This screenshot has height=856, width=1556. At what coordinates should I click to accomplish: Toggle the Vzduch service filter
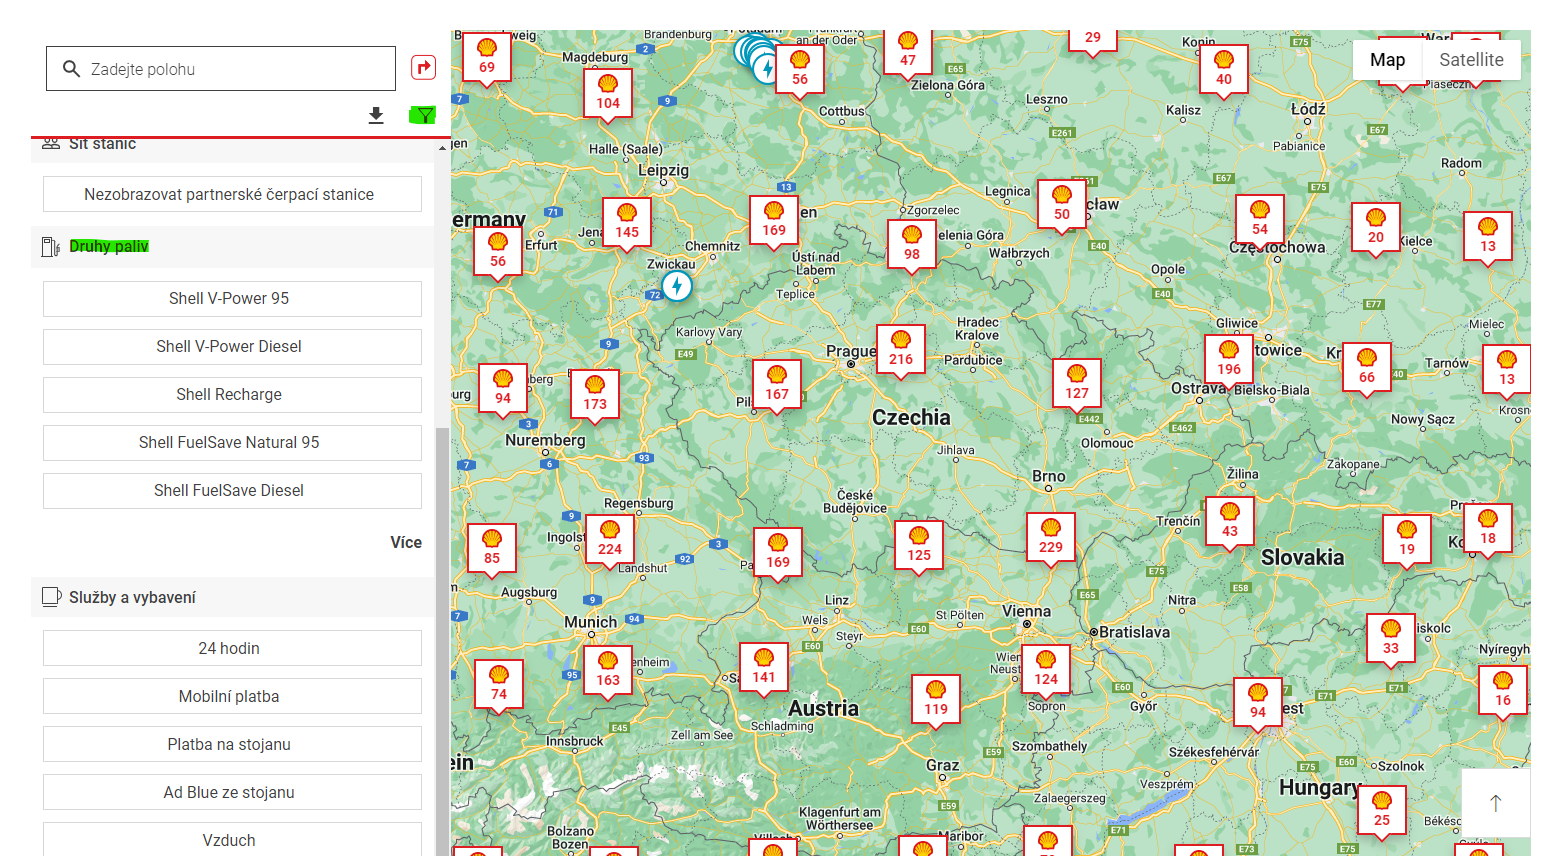point(232,839)
